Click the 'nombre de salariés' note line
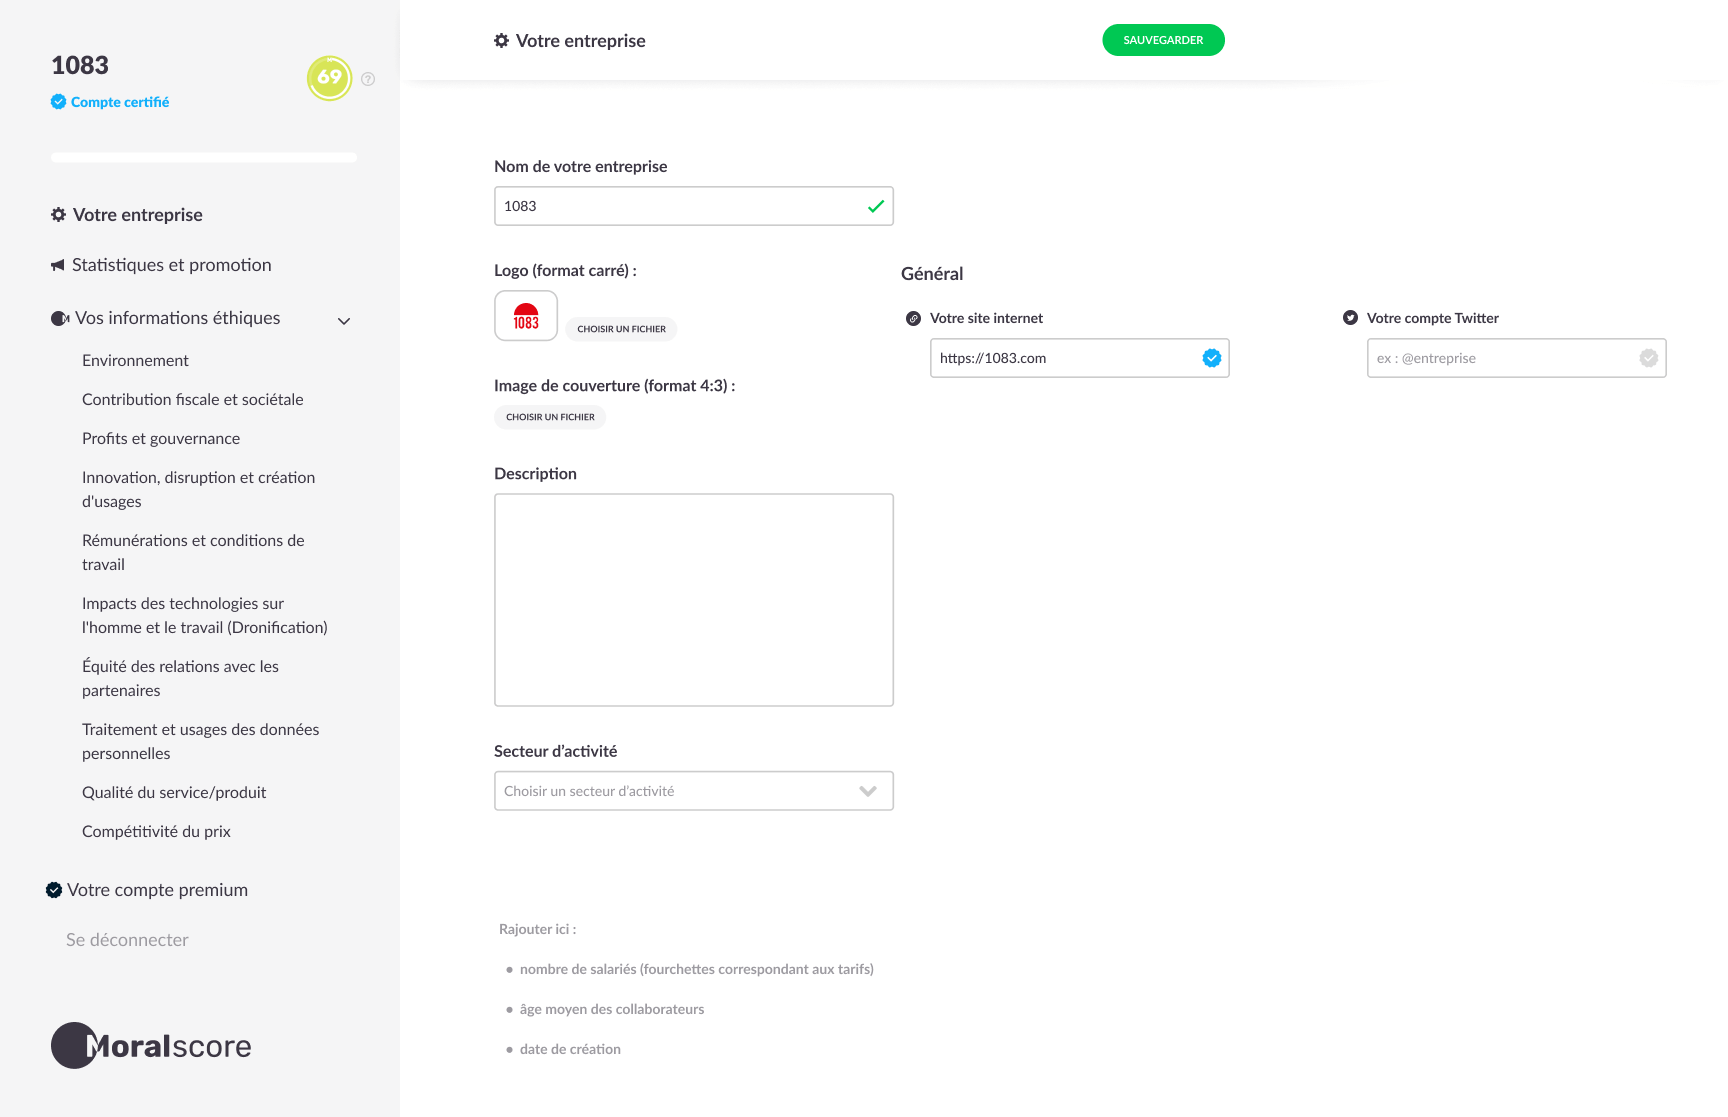 click(697, 969)
